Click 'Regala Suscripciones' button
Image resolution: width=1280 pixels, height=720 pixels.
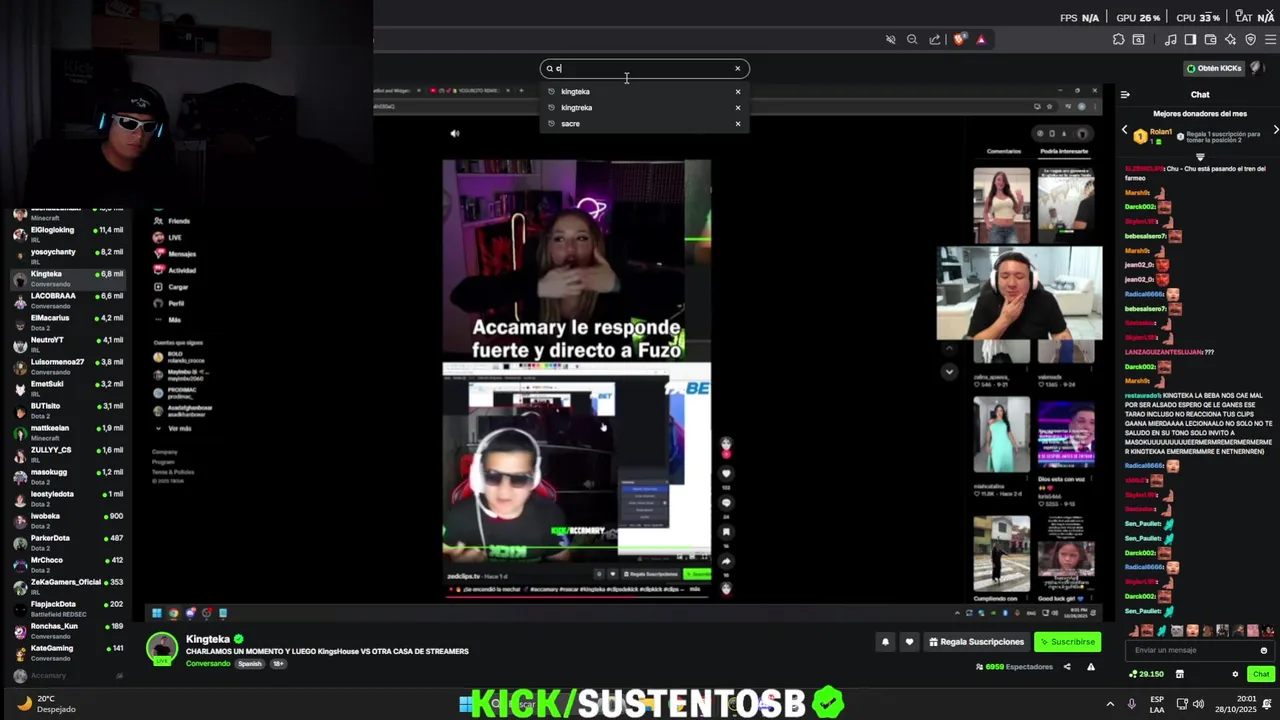[976, 642]
